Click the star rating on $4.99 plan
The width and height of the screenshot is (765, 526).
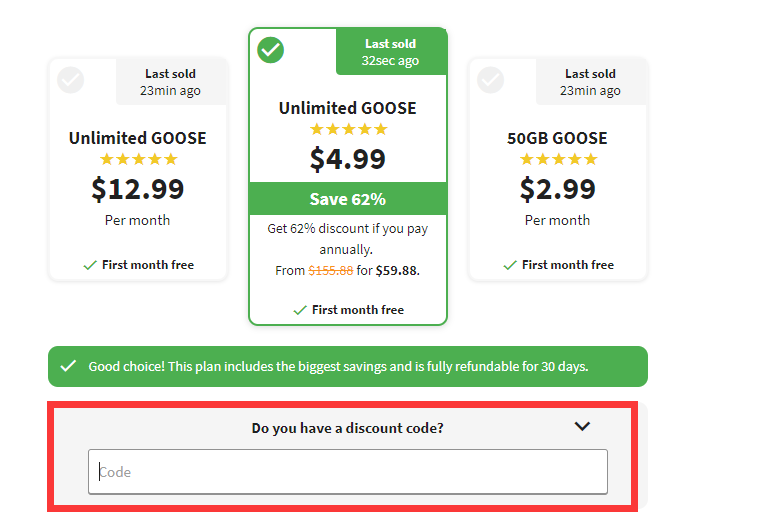348,129
